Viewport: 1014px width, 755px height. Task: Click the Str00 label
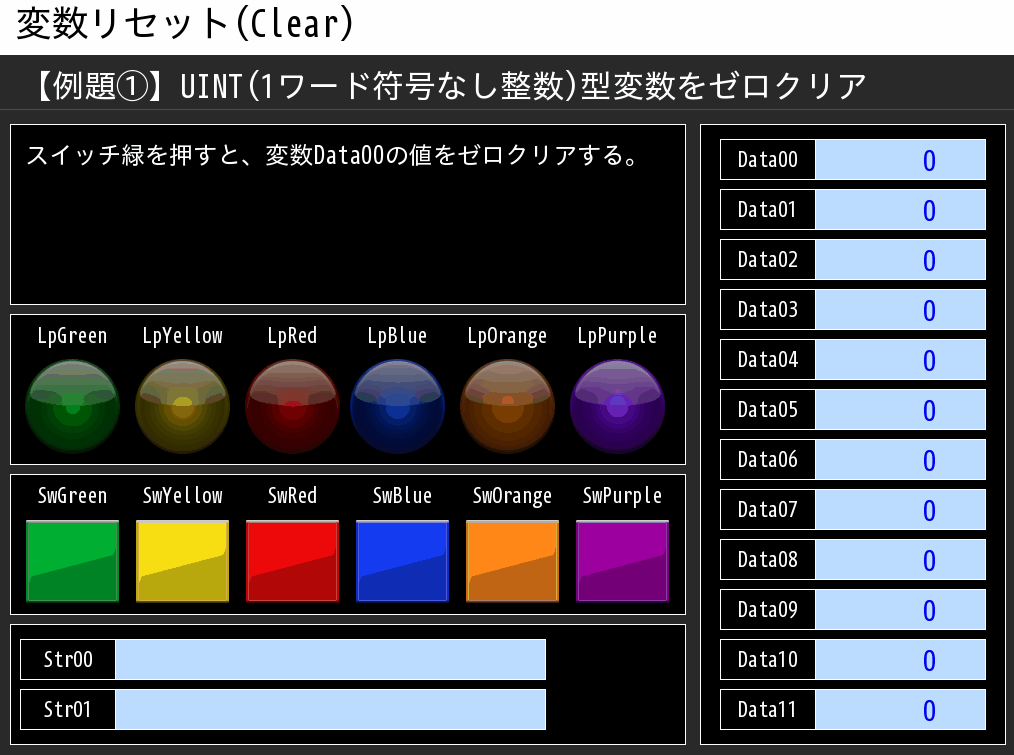(x=68, y=659)
